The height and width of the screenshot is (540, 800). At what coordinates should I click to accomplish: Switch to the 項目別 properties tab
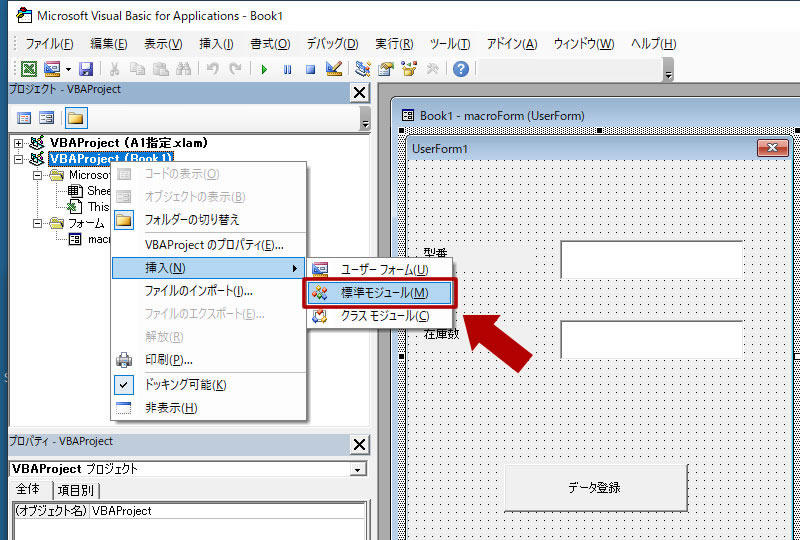point(76,490)
